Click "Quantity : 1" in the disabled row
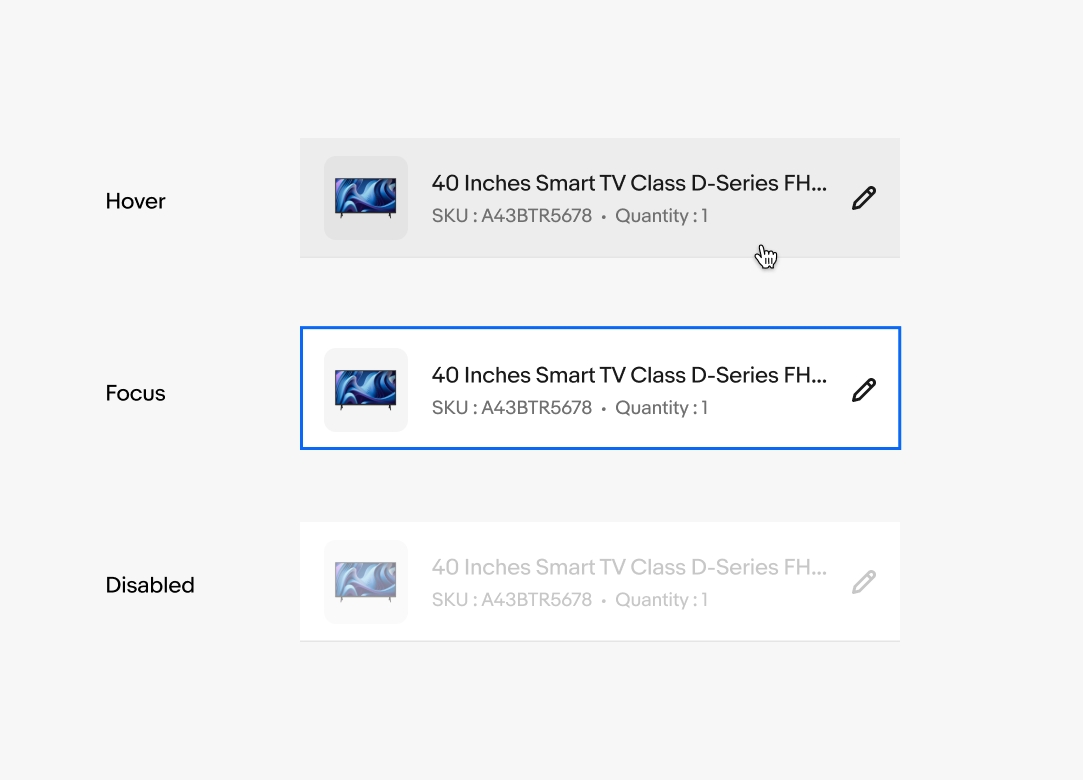Screen dimensions: 1083x780 click(661, 600)
